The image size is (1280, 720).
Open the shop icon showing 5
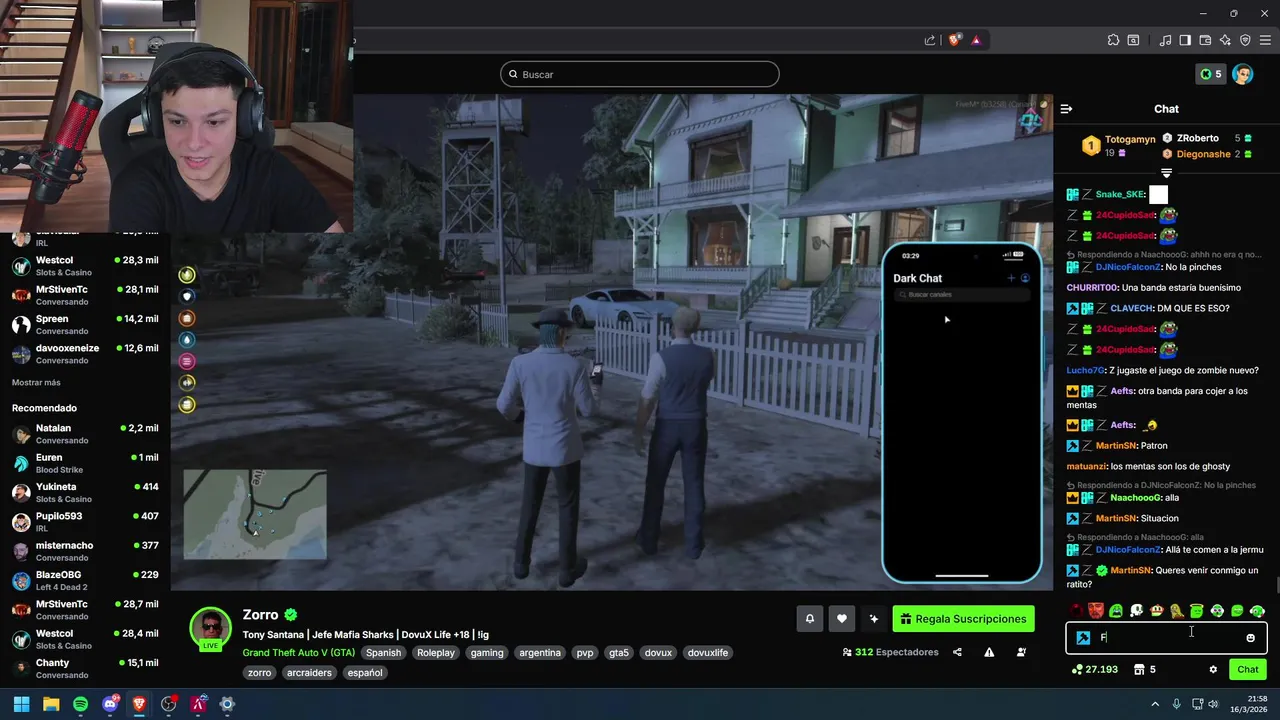(1144, 669)
